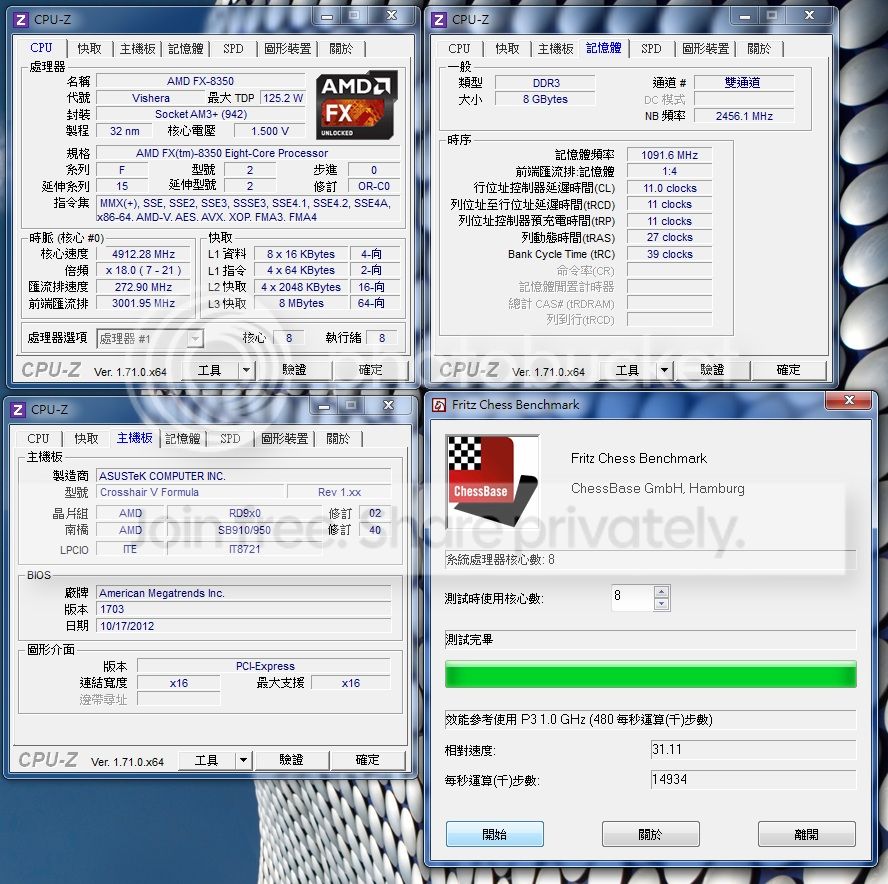Open 圖形裝置 tab in CPU window

[288, 49]
